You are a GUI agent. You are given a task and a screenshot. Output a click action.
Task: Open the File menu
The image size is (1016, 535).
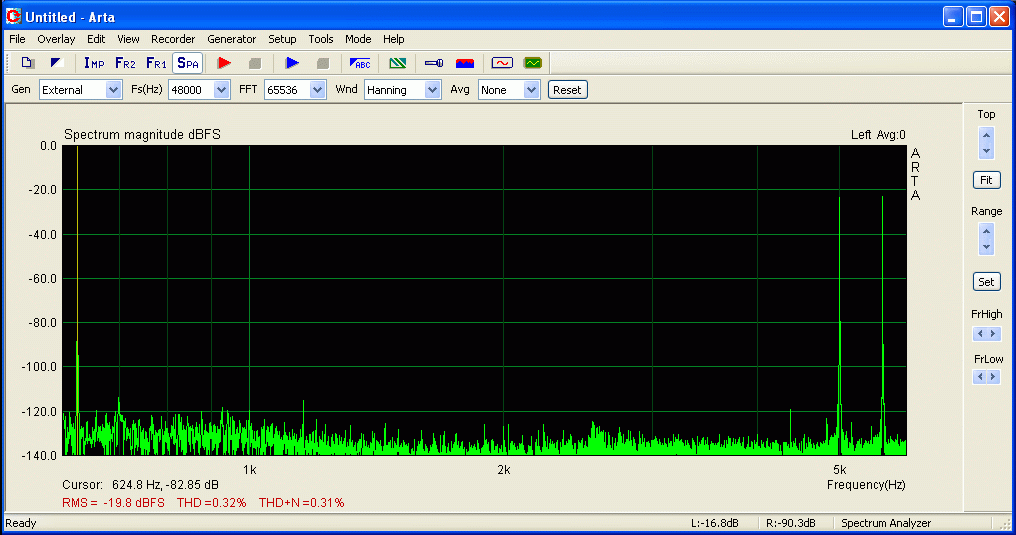pyautogui.click(x=17, y=39)
